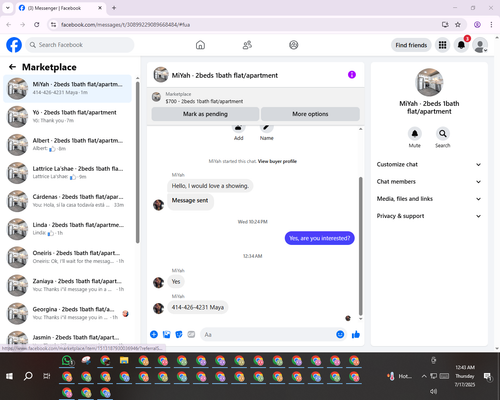Open conversation info purple icon
This screenshot has width=500, height=400.
[x=352, y=75]
